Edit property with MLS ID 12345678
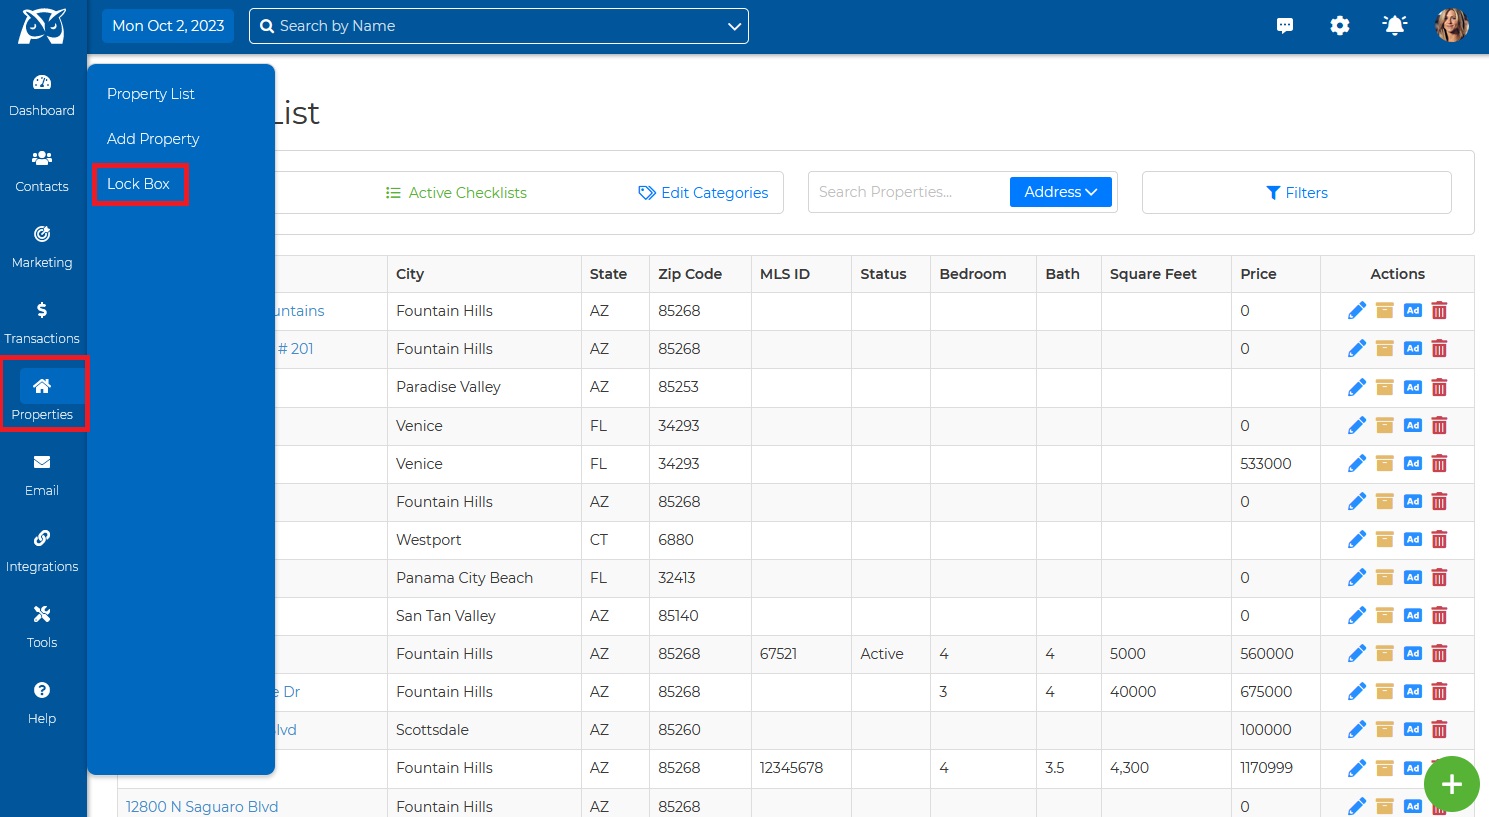Viewport: 1489px width, 817px height. tap(1357, 768)
